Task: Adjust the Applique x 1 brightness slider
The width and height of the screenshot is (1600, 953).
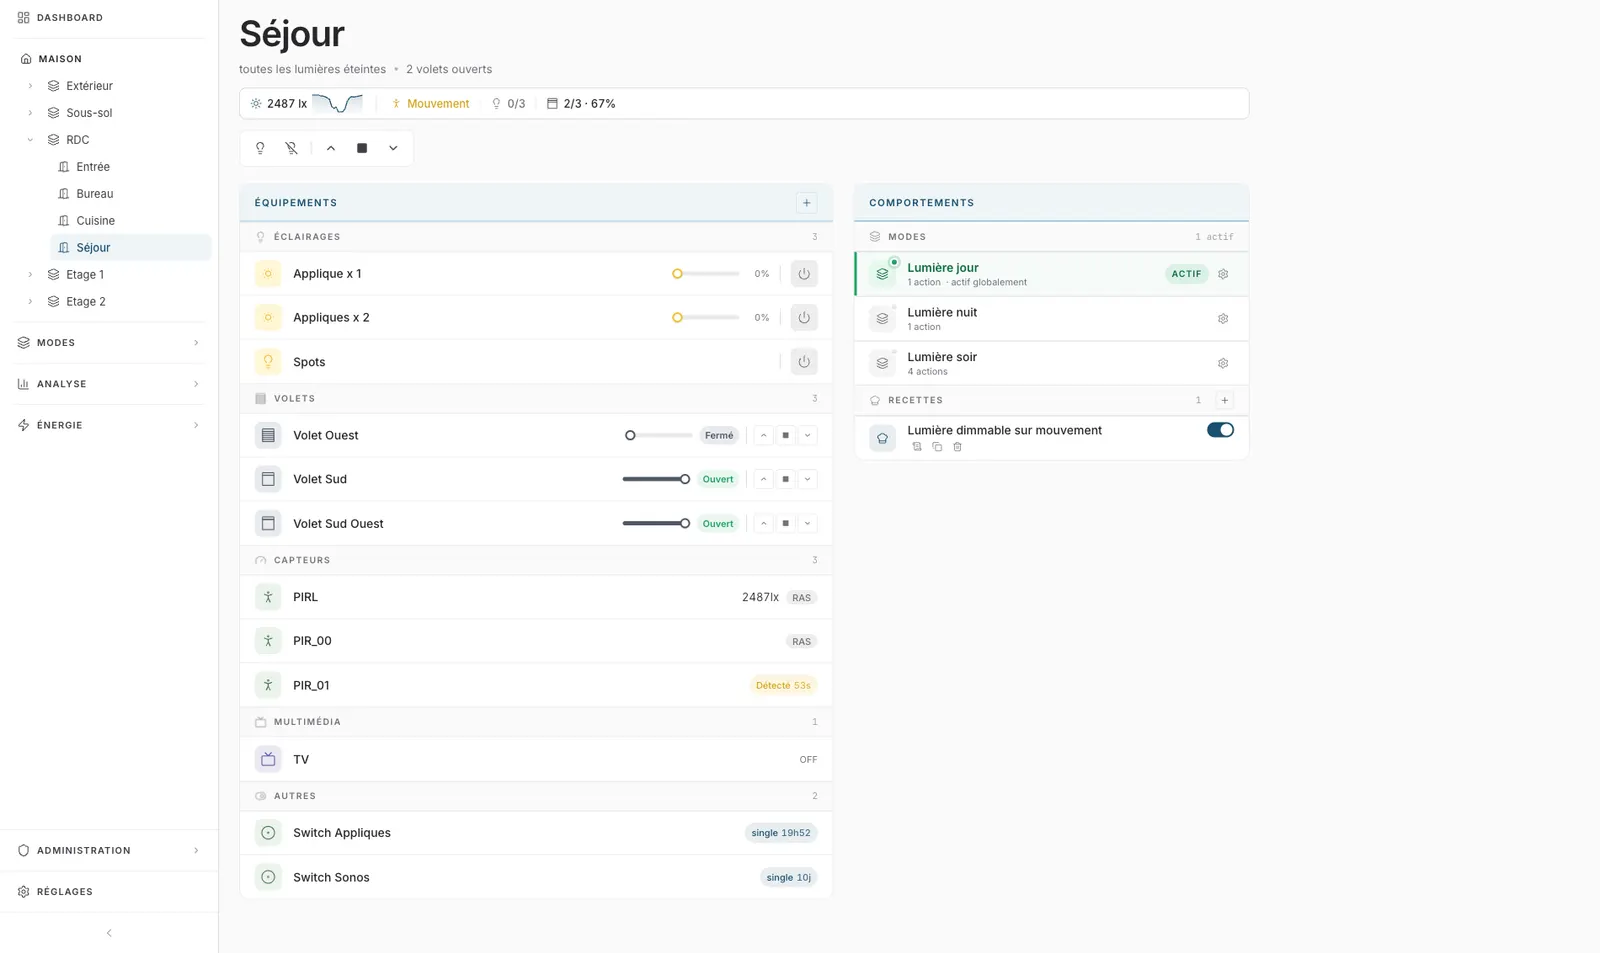Action: [x=707, y=274]
